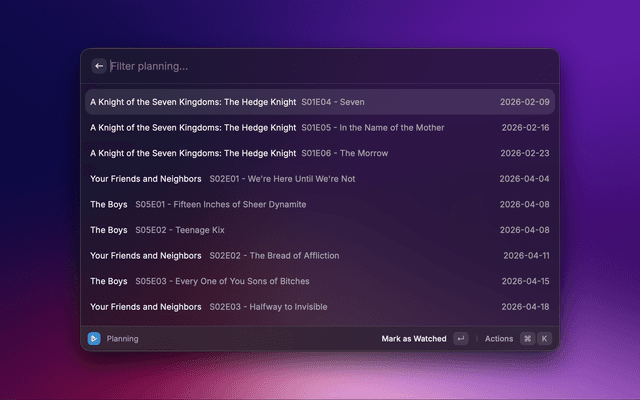Click the Planning extension icon in footer
The width and height of the screenshot is (640, 400).
94,339
